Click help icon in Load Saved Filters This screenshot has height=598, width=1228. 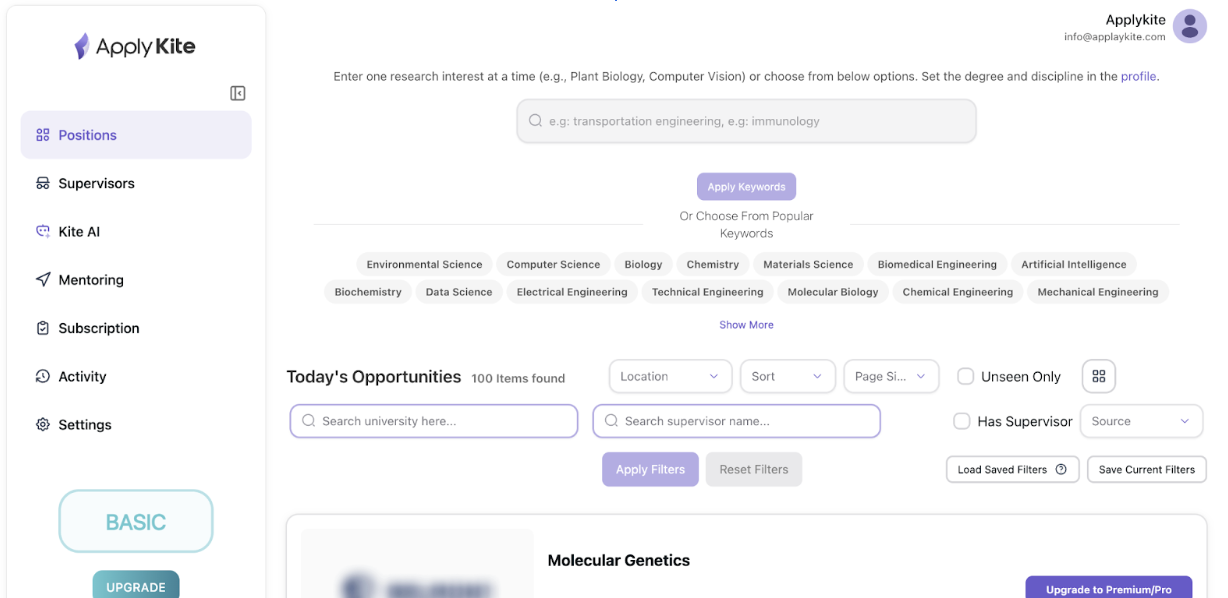(1061, 469)
